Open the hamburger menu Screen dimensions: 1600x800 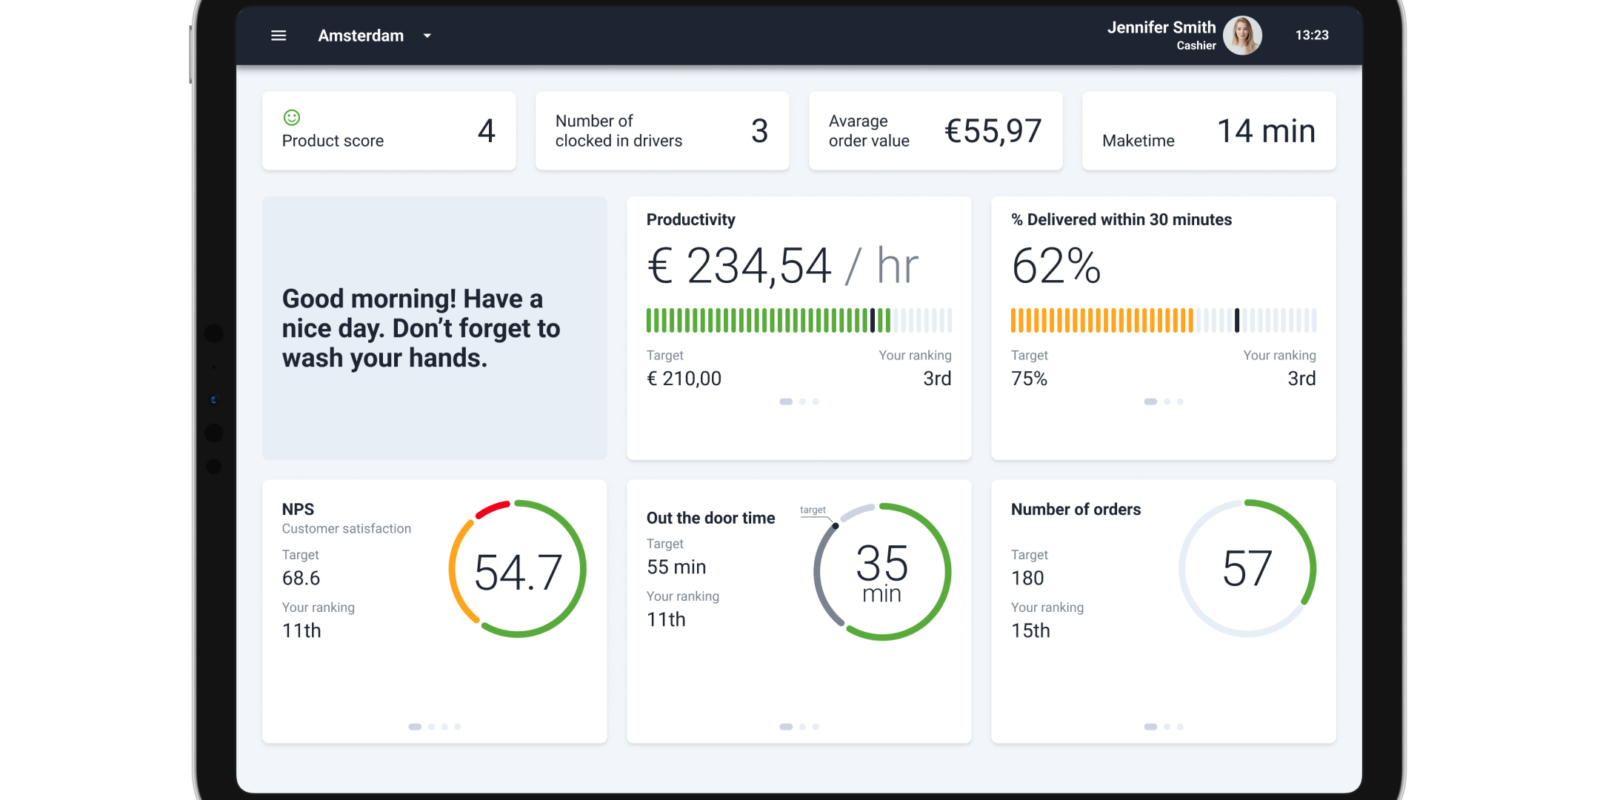(x=278, y=36)
